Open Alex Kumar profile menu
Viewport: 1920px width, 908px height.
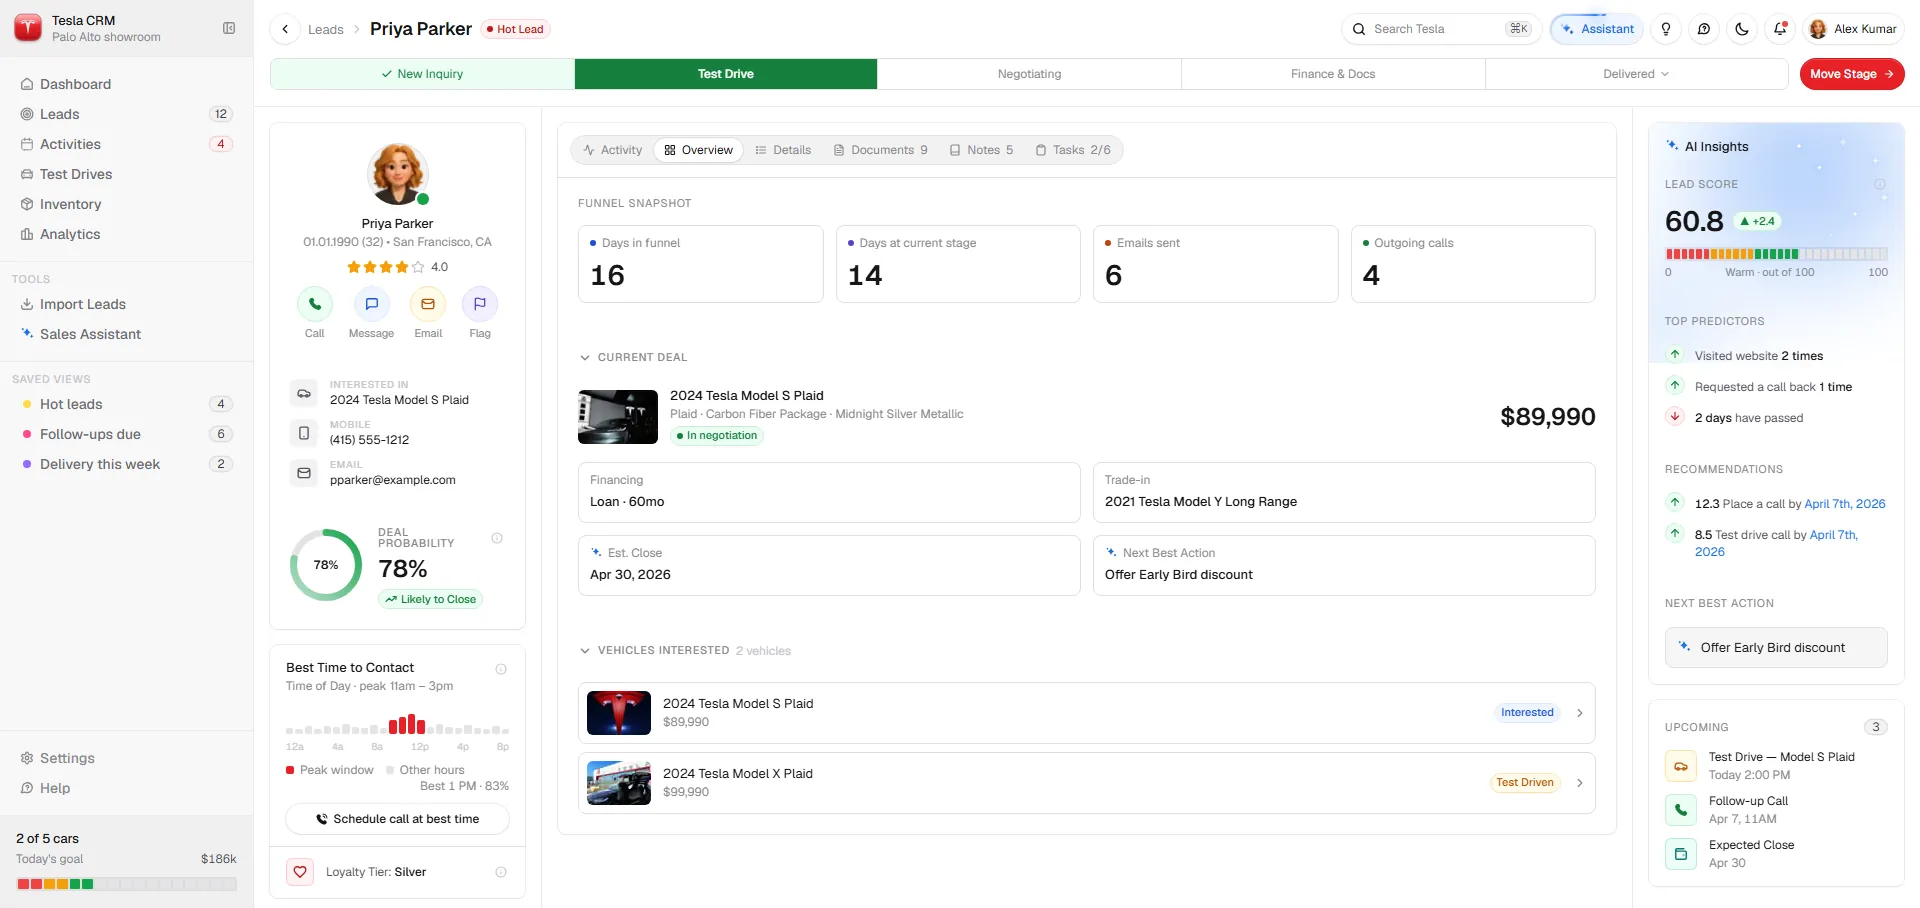[1853, 29]
